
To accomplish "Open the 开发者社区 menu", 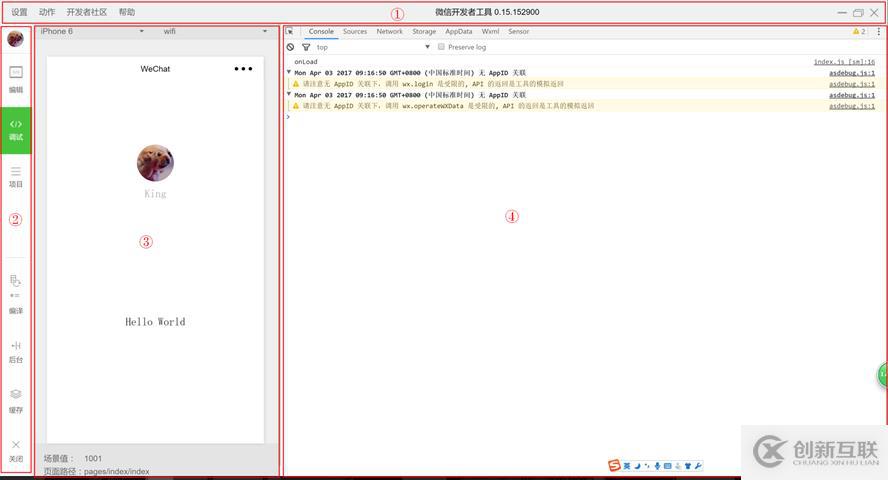I will [x=87, y=12].
